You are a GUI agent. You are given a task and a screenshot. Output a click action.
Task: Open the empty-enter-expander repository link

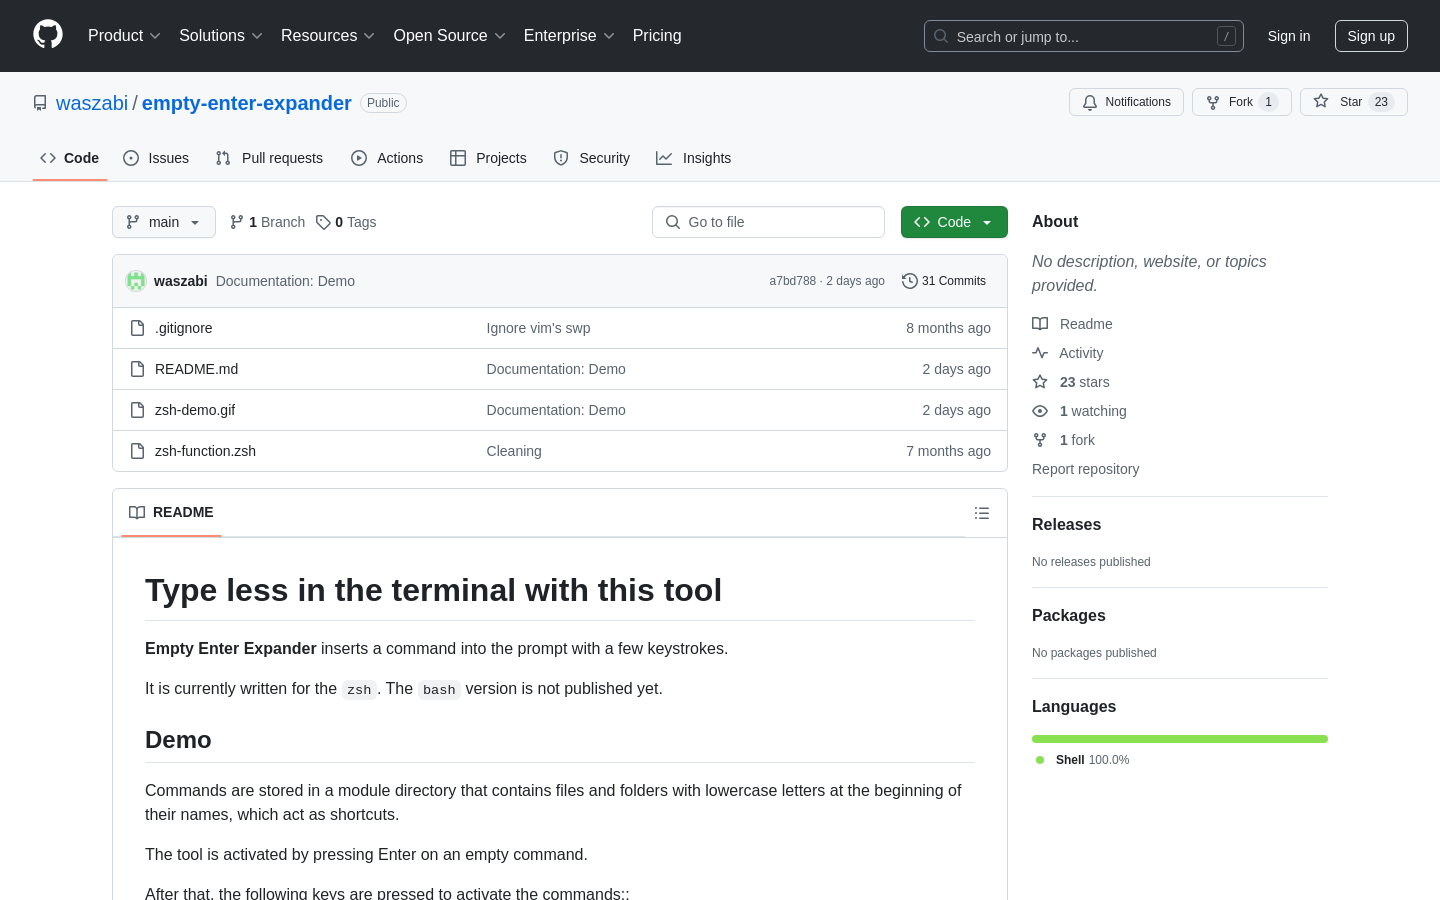pyautogui.click(x=247, y=103)
